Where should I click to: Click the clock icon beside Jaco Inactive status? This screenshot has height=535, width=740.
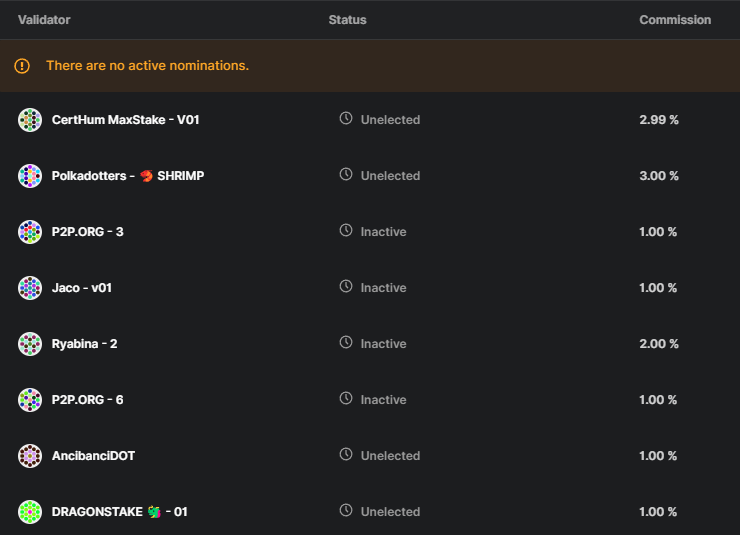pos(346,287)
